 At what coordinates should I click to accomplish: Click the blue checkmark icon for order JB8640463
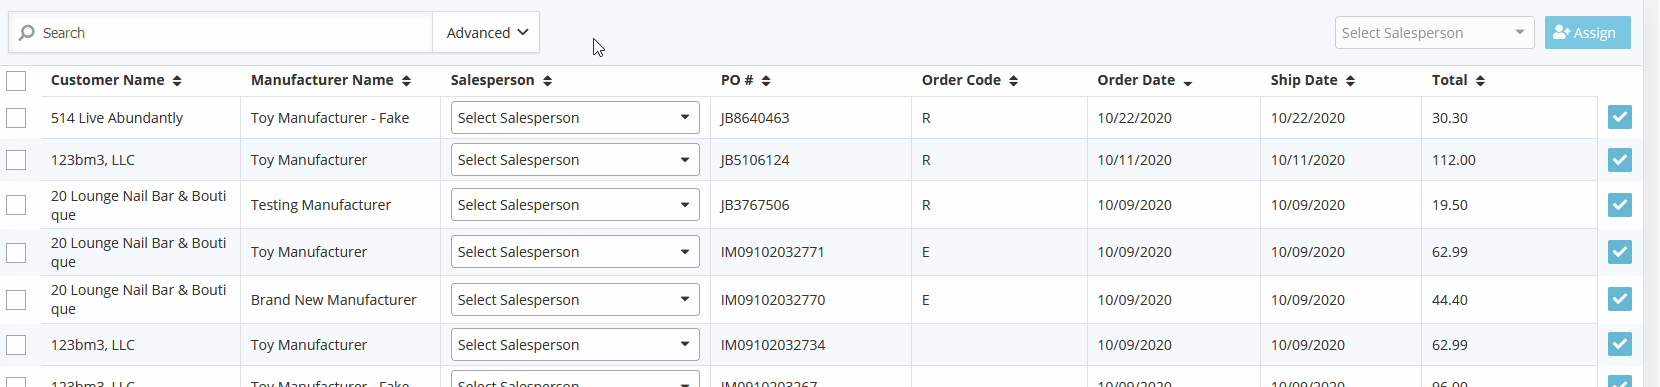(1620, 117)
